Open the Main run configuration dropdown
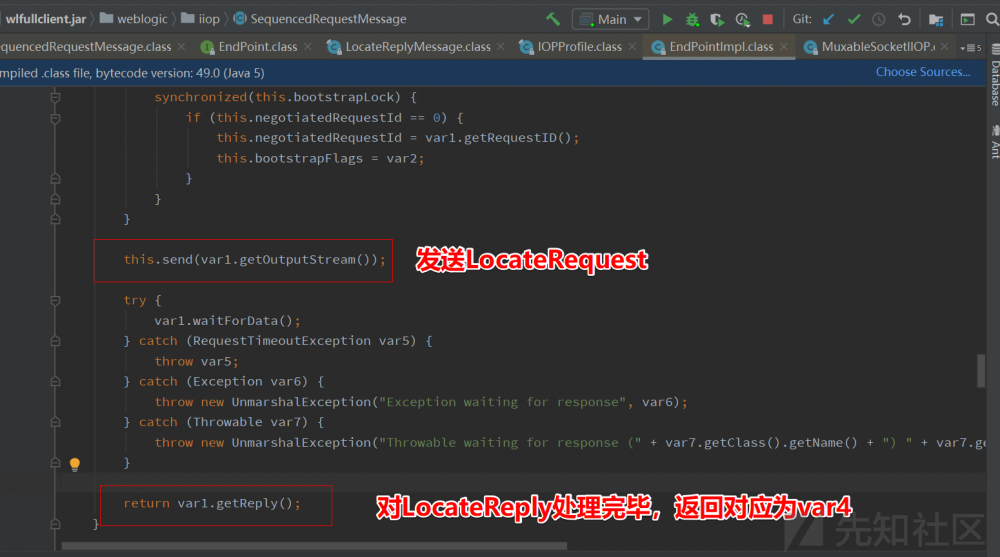 pyautogui.click(x=610, y=20)
